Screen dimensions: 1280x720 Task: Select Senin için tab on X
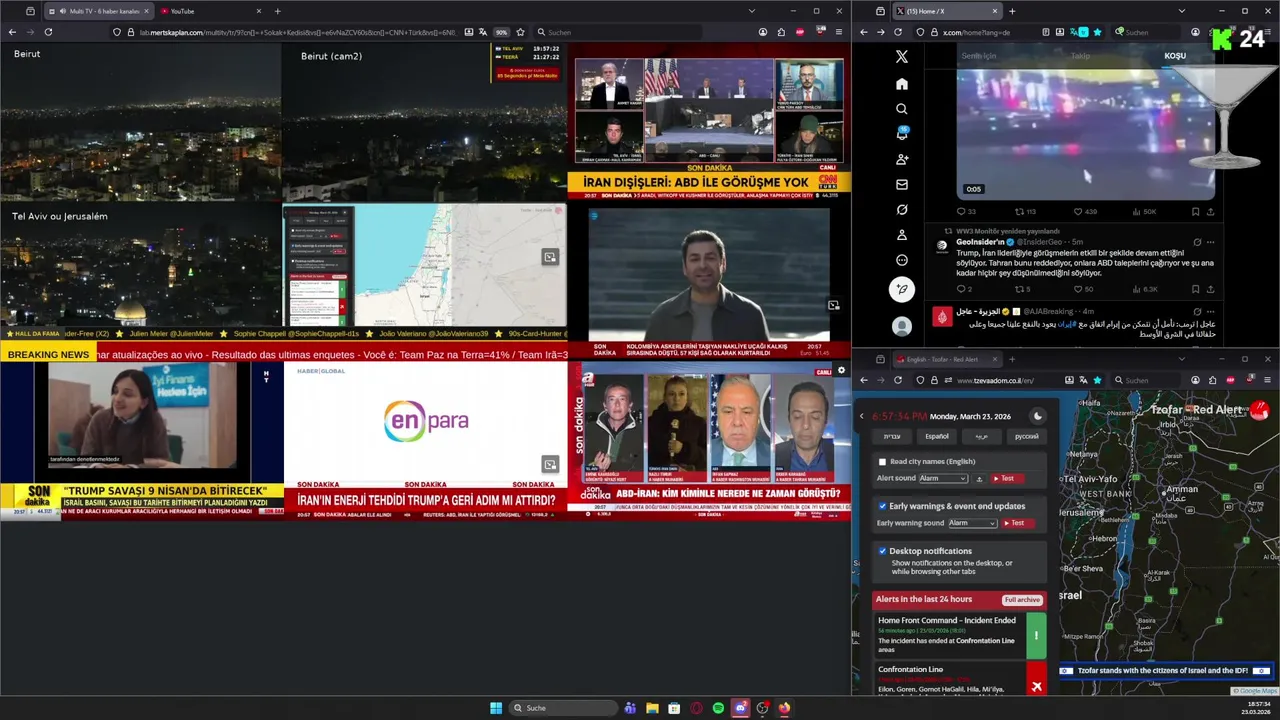tap(979, 56)
